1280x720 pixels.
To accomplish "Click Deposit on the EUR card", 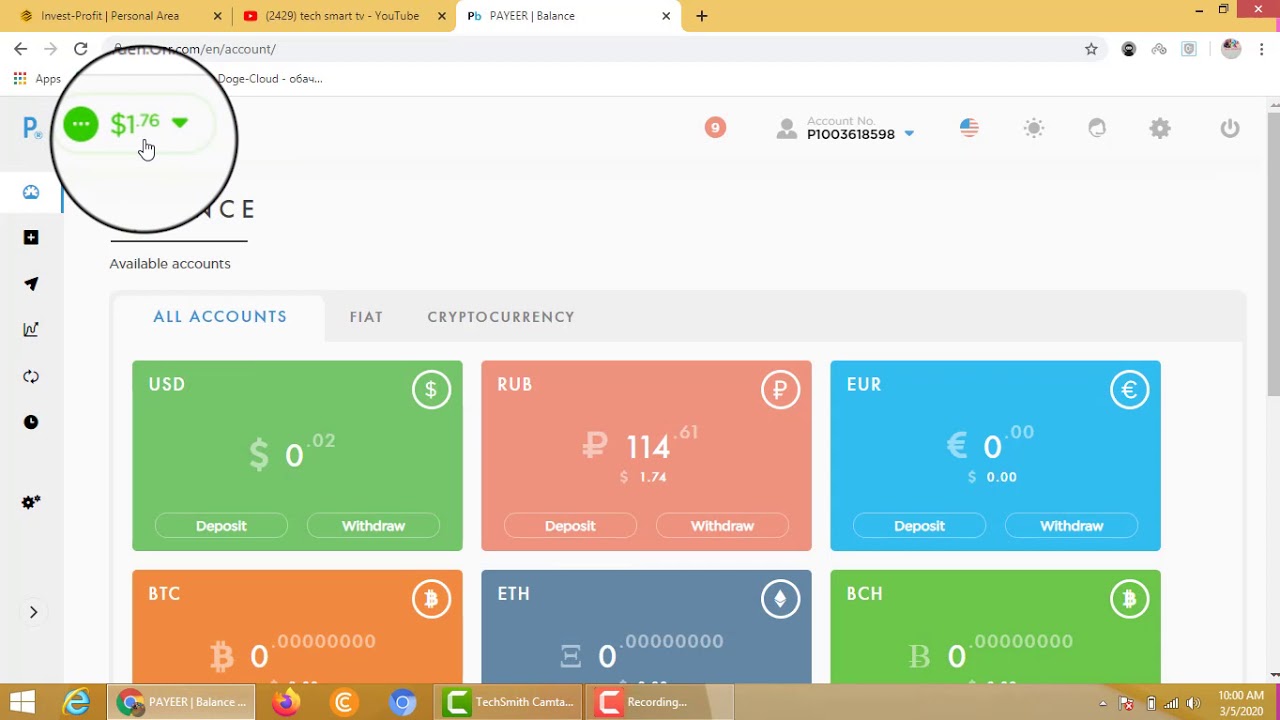I will 919,526.
